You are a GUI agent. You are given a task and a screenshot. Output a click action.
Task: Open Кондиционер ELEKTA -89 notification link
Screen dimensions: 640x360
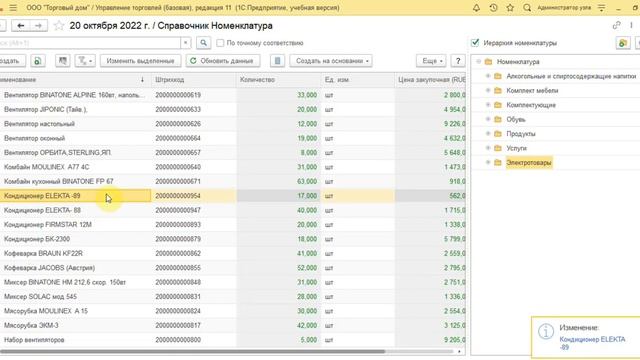(591, 343)
